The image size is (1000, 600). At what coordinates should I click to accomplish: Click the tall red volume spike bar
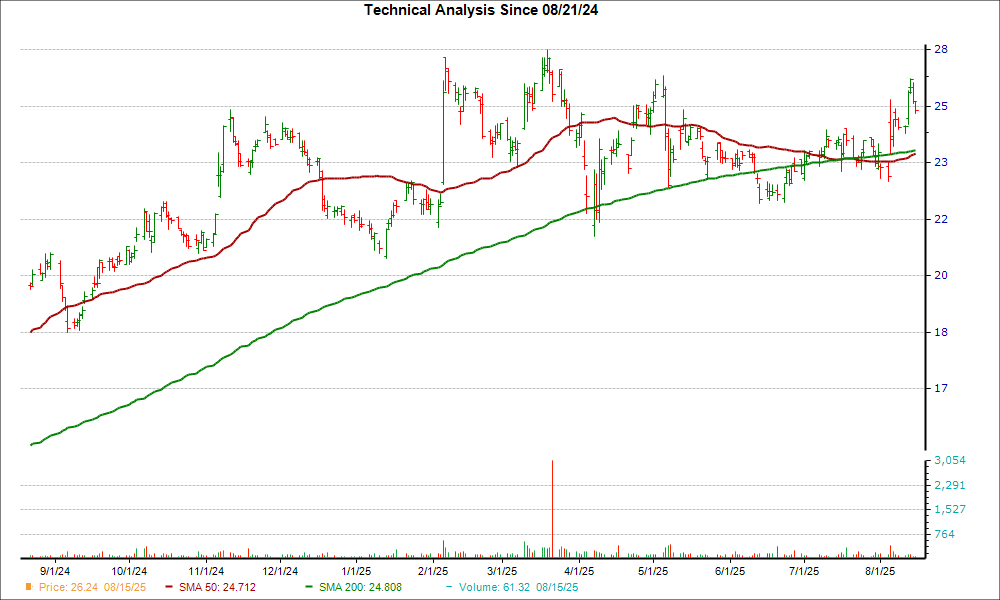pyautogui.click(x=552, y=509)
